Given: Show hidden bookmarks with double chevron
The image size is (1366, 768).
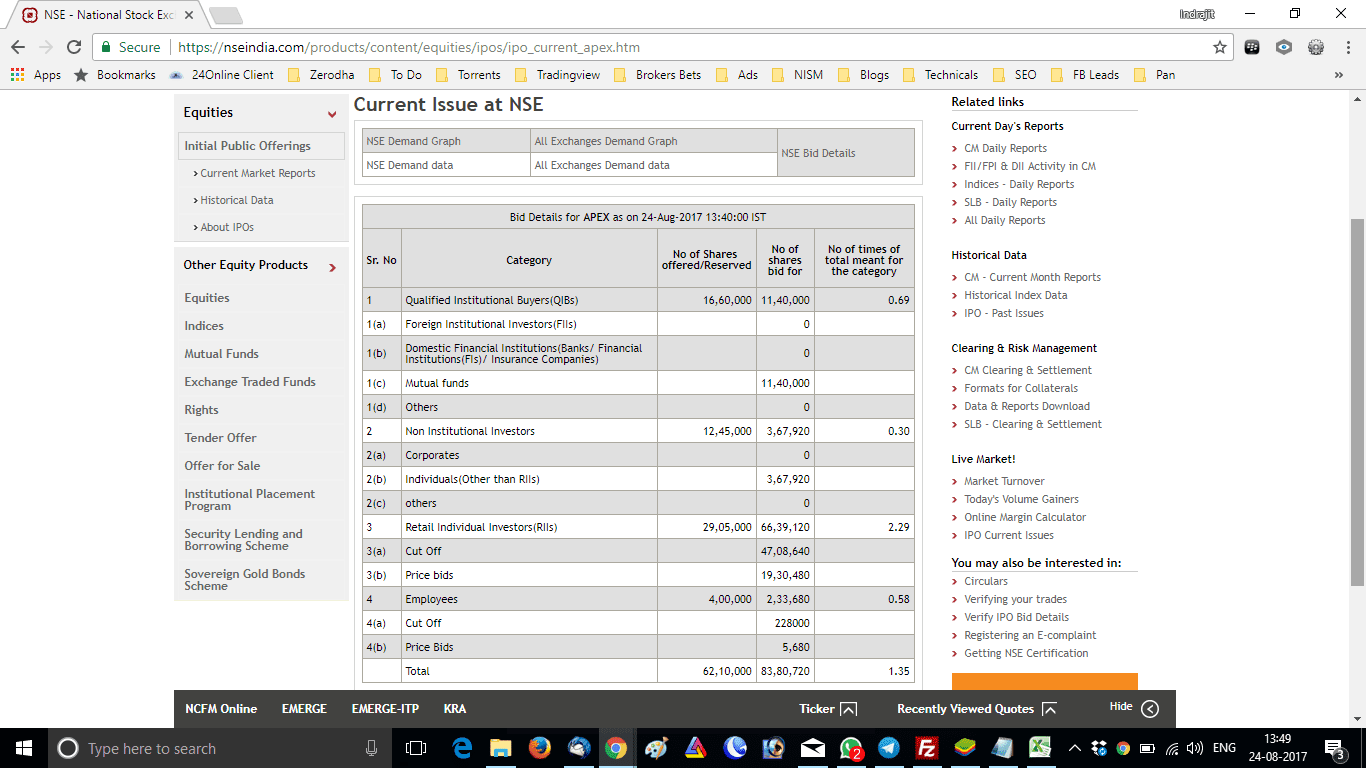Looking at the screenshot, I should (x=1339, y=75).
